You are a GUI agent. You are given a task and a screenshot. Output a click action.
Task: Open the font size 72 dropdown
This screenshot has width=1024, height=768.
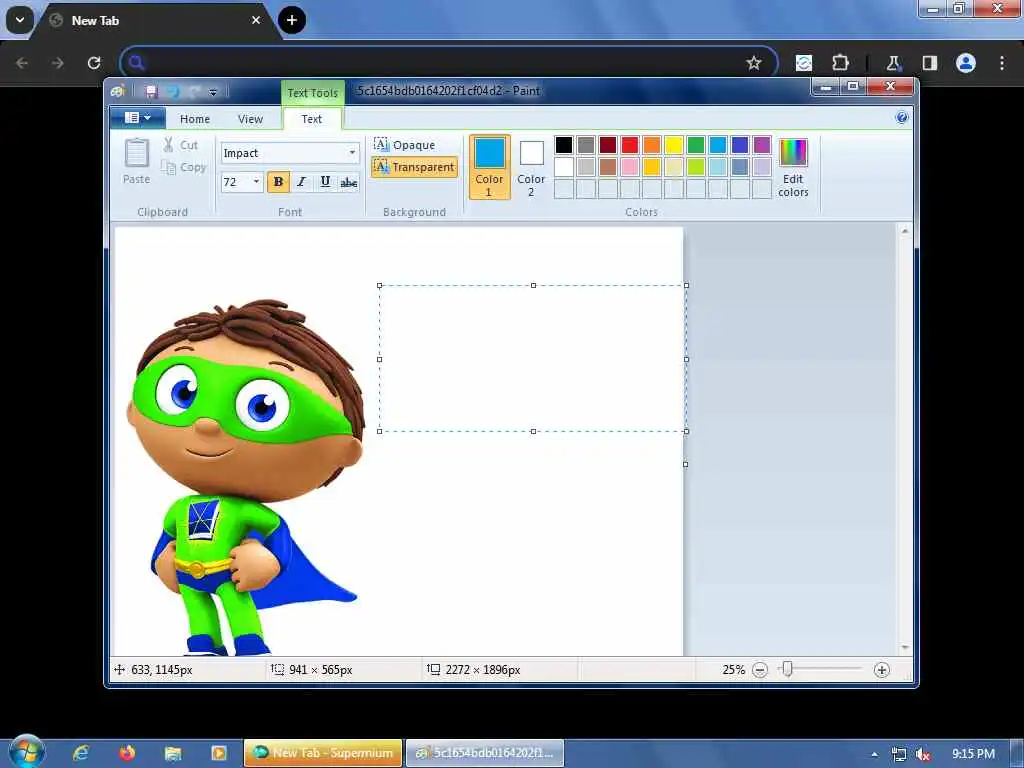(256, 182)
